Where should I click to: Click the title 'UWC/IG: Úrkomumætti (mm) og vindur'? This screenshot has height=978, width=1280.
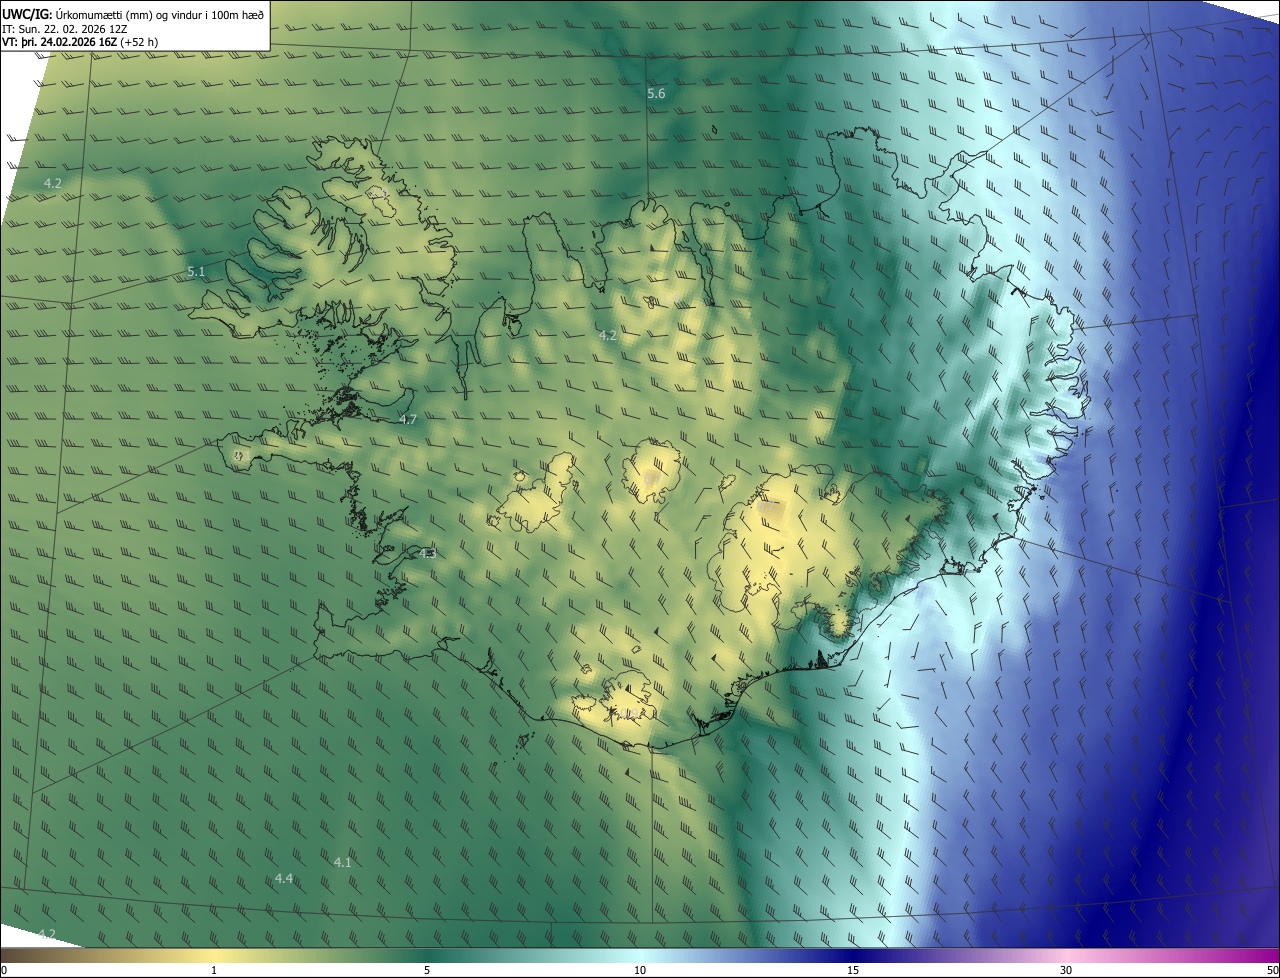coord(134,14)
